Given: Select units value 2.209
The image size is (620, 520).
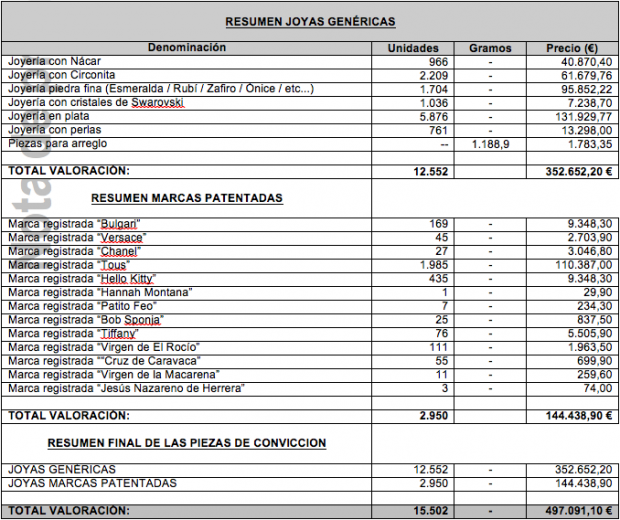Looking at the screenshot, I should (x=434, y=76).
